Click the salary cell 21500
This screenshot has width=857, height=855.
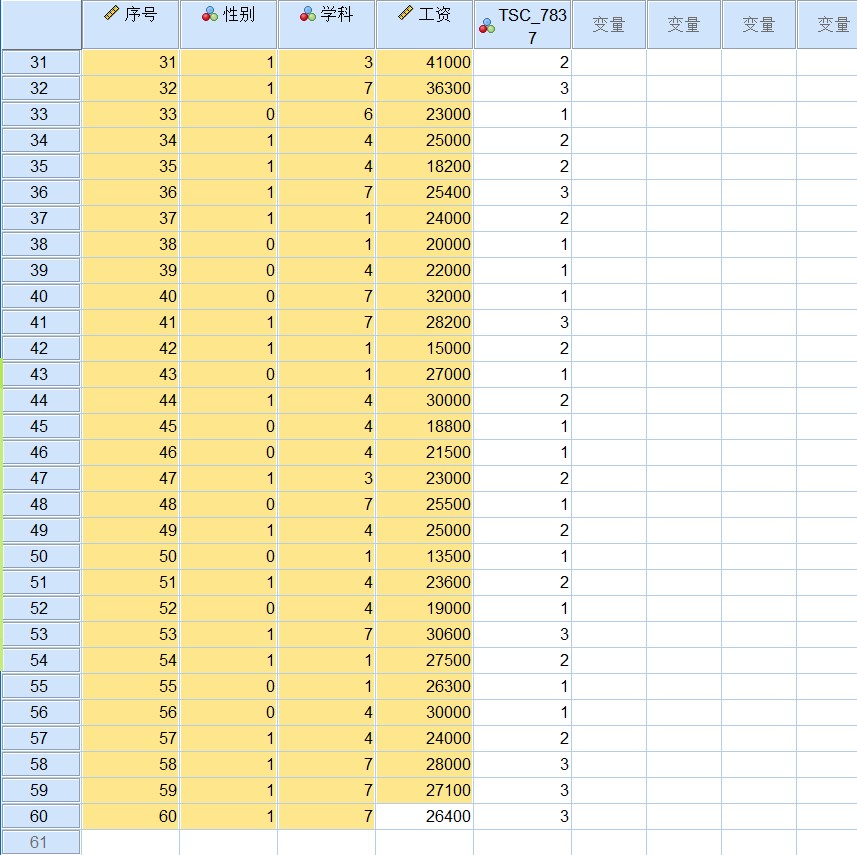coord(424,452)
